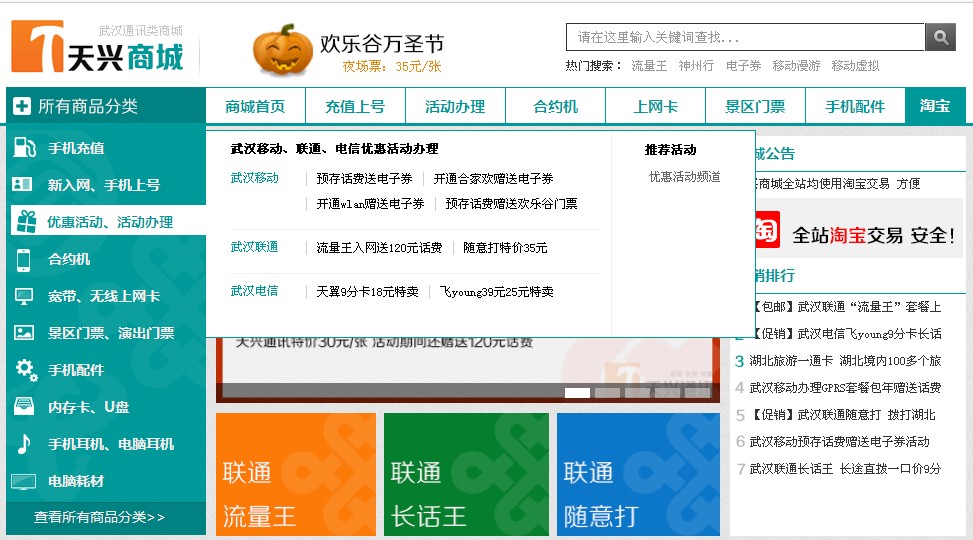Click the phone icon beside 合约机
The image size is (973, 540).
click(x=24, y=259)
